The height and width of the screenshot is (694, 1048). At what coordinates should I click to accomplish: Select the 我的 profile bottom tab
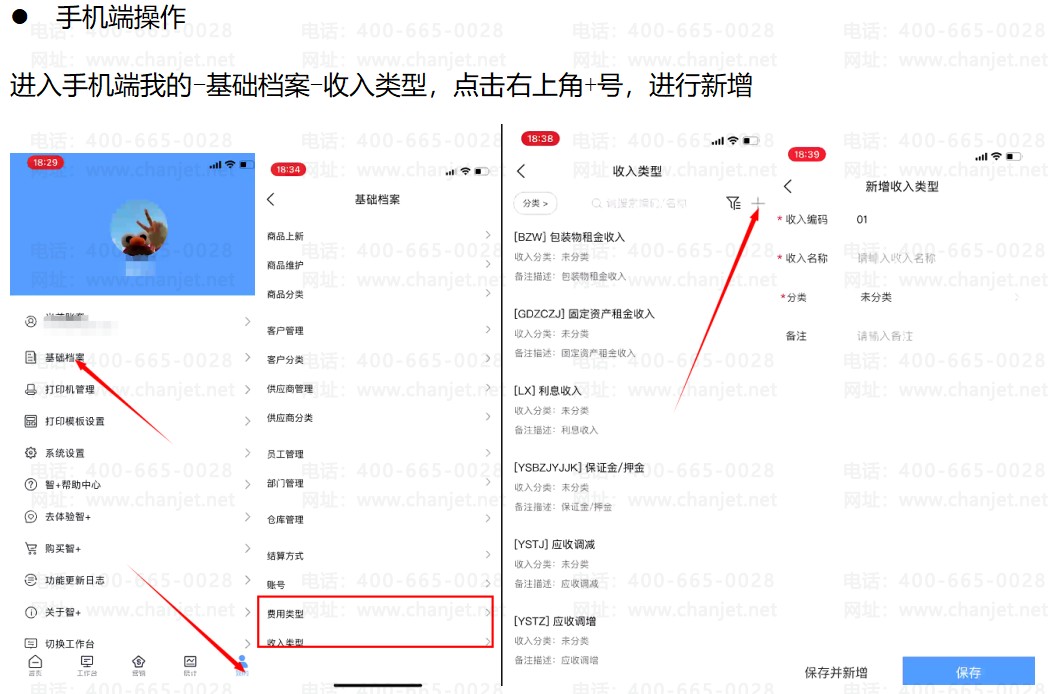tap(242, 665)
